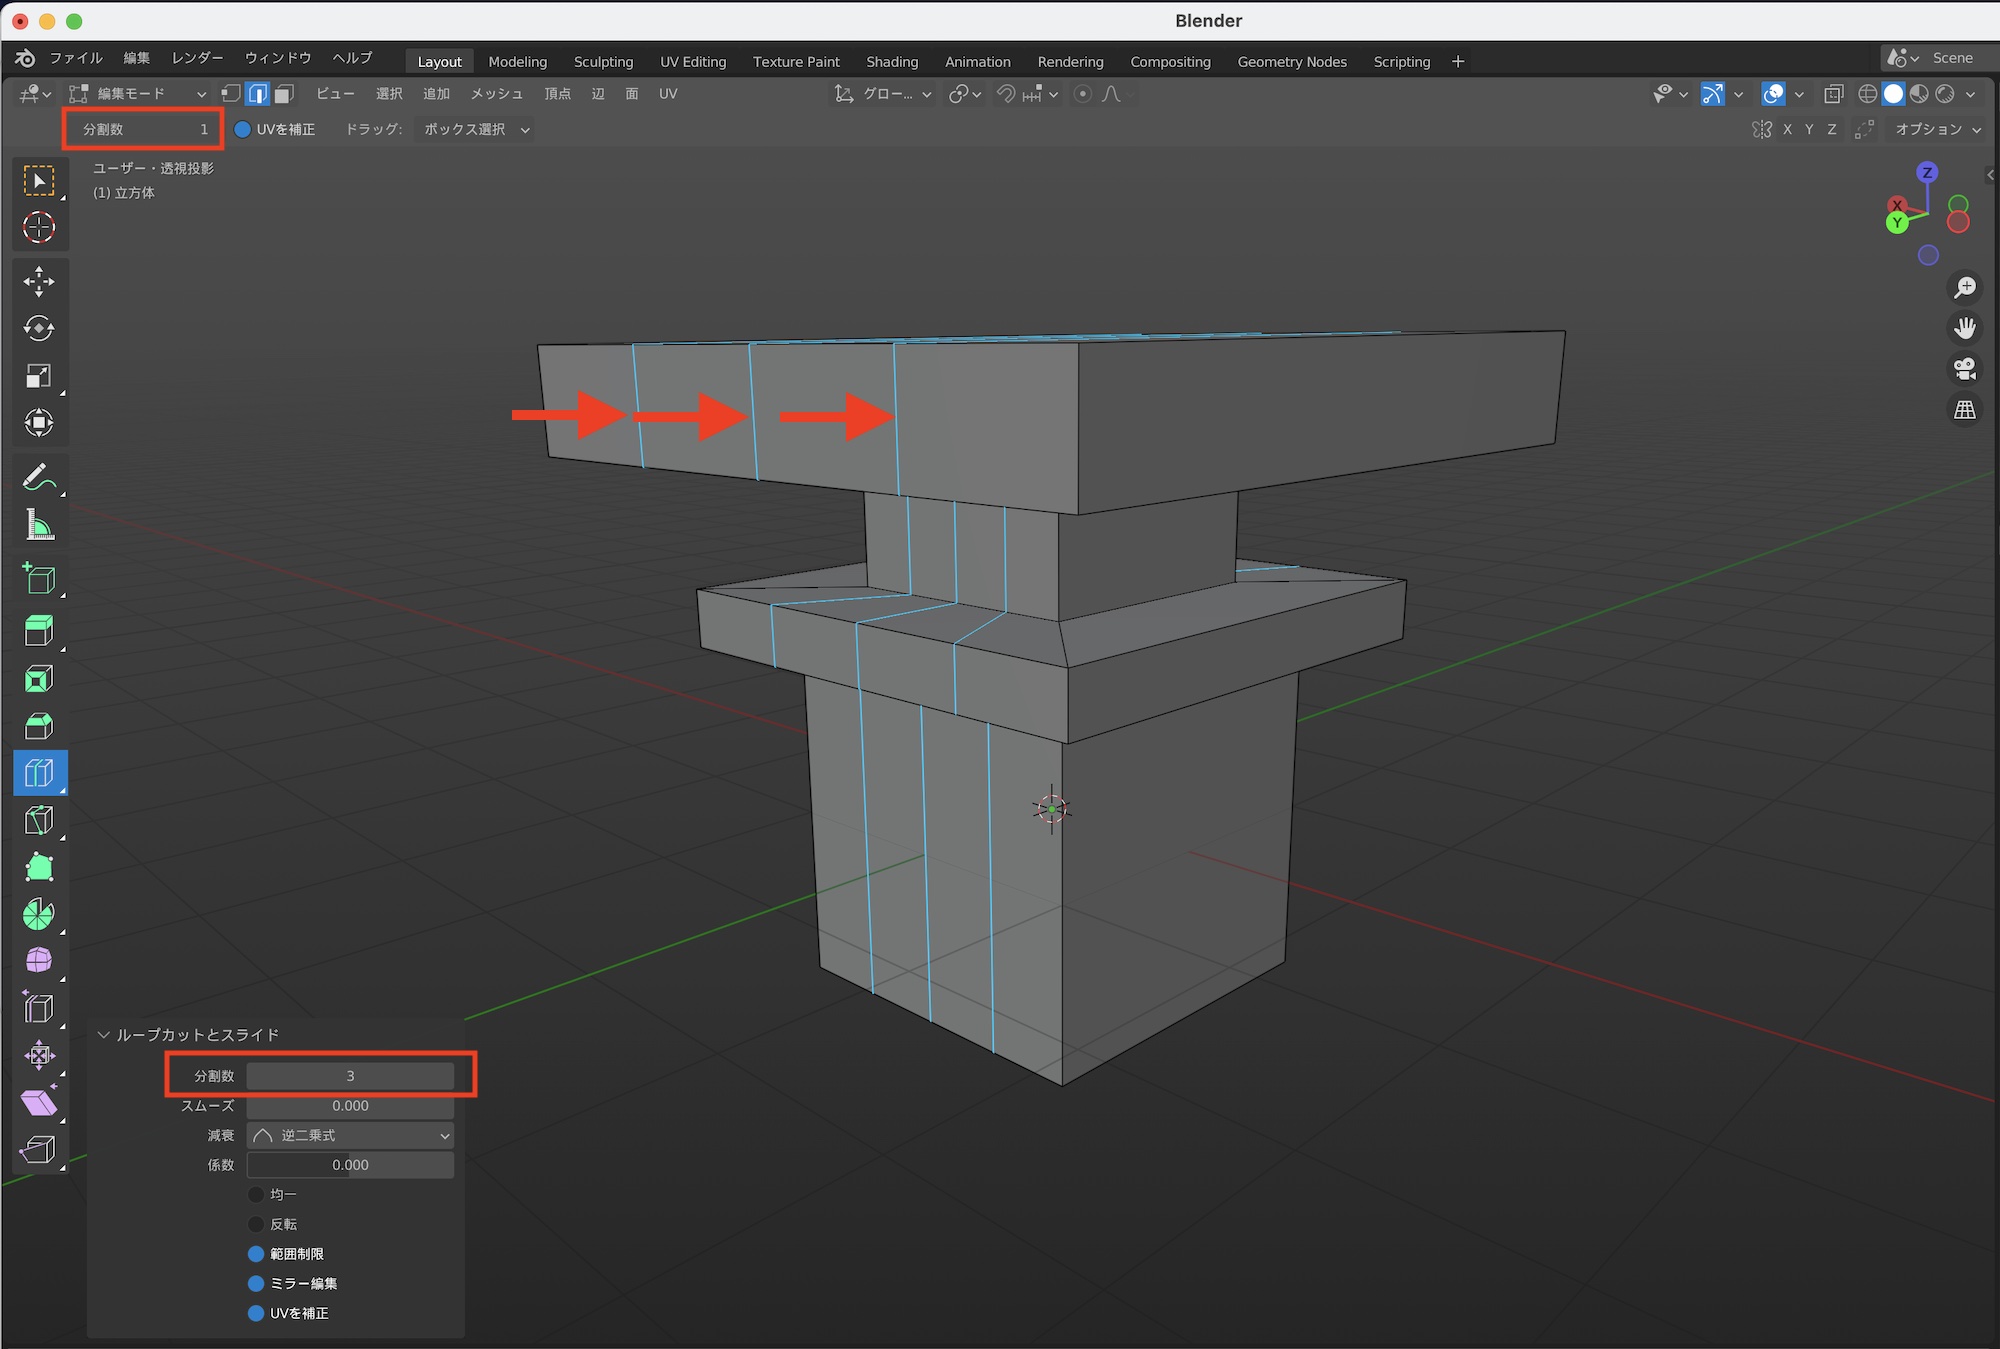Disable the 範囲制限 checkbox
Viewport: 2000px width, 1349px height.
coord(256,1254)
